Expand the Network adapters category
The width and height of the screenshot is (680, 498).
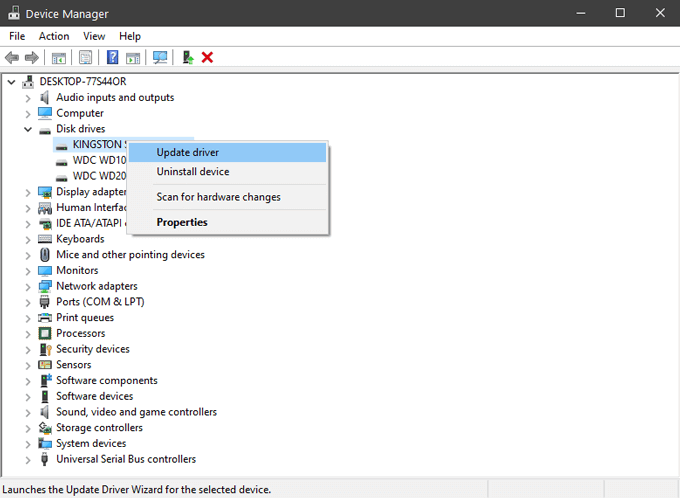coord(28,286)
